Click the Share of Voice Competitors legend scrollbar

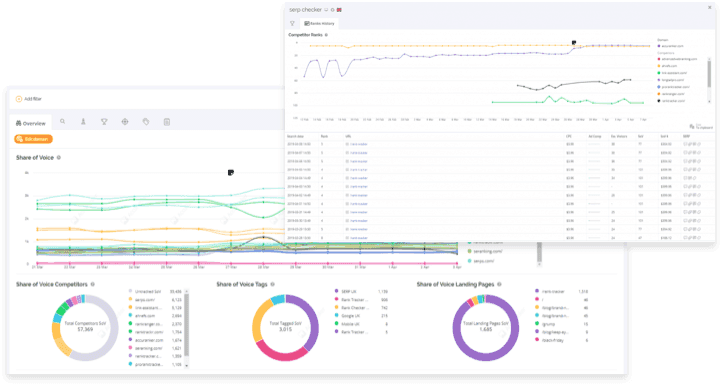point(186,325)
